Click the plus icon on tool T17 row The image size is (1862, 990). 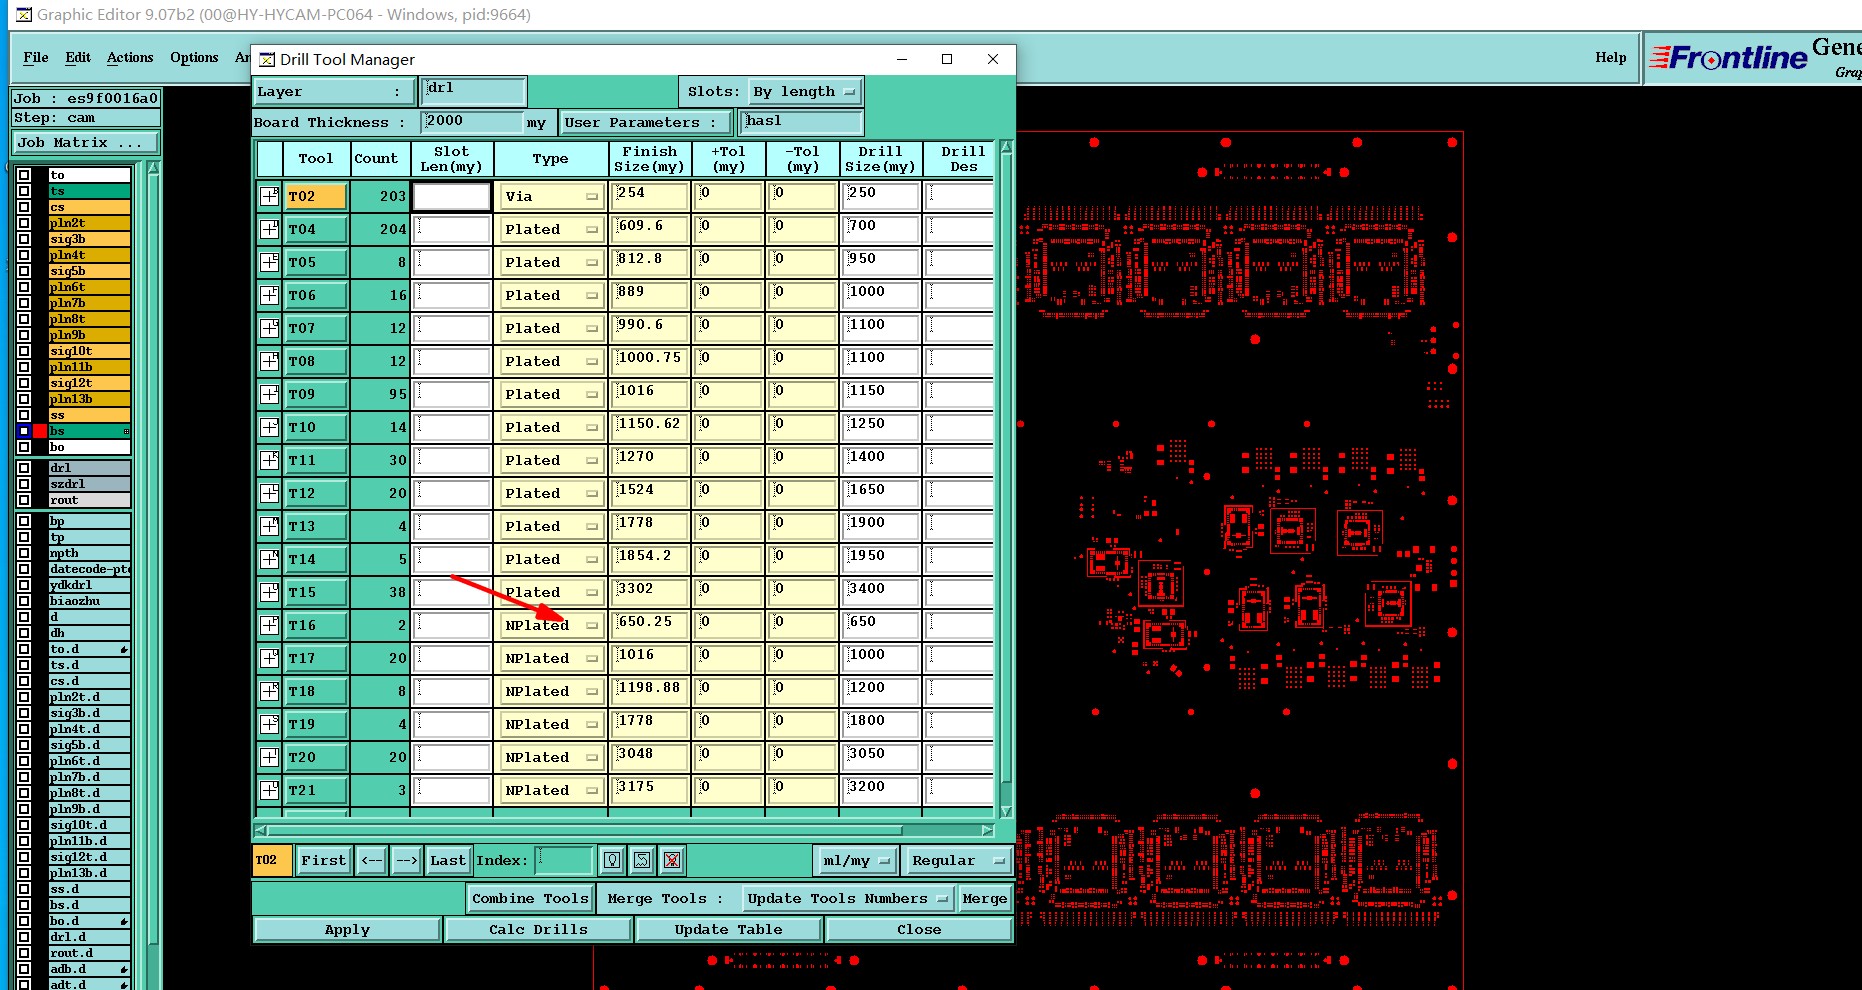pyautogui.click(x=270, y=658)
